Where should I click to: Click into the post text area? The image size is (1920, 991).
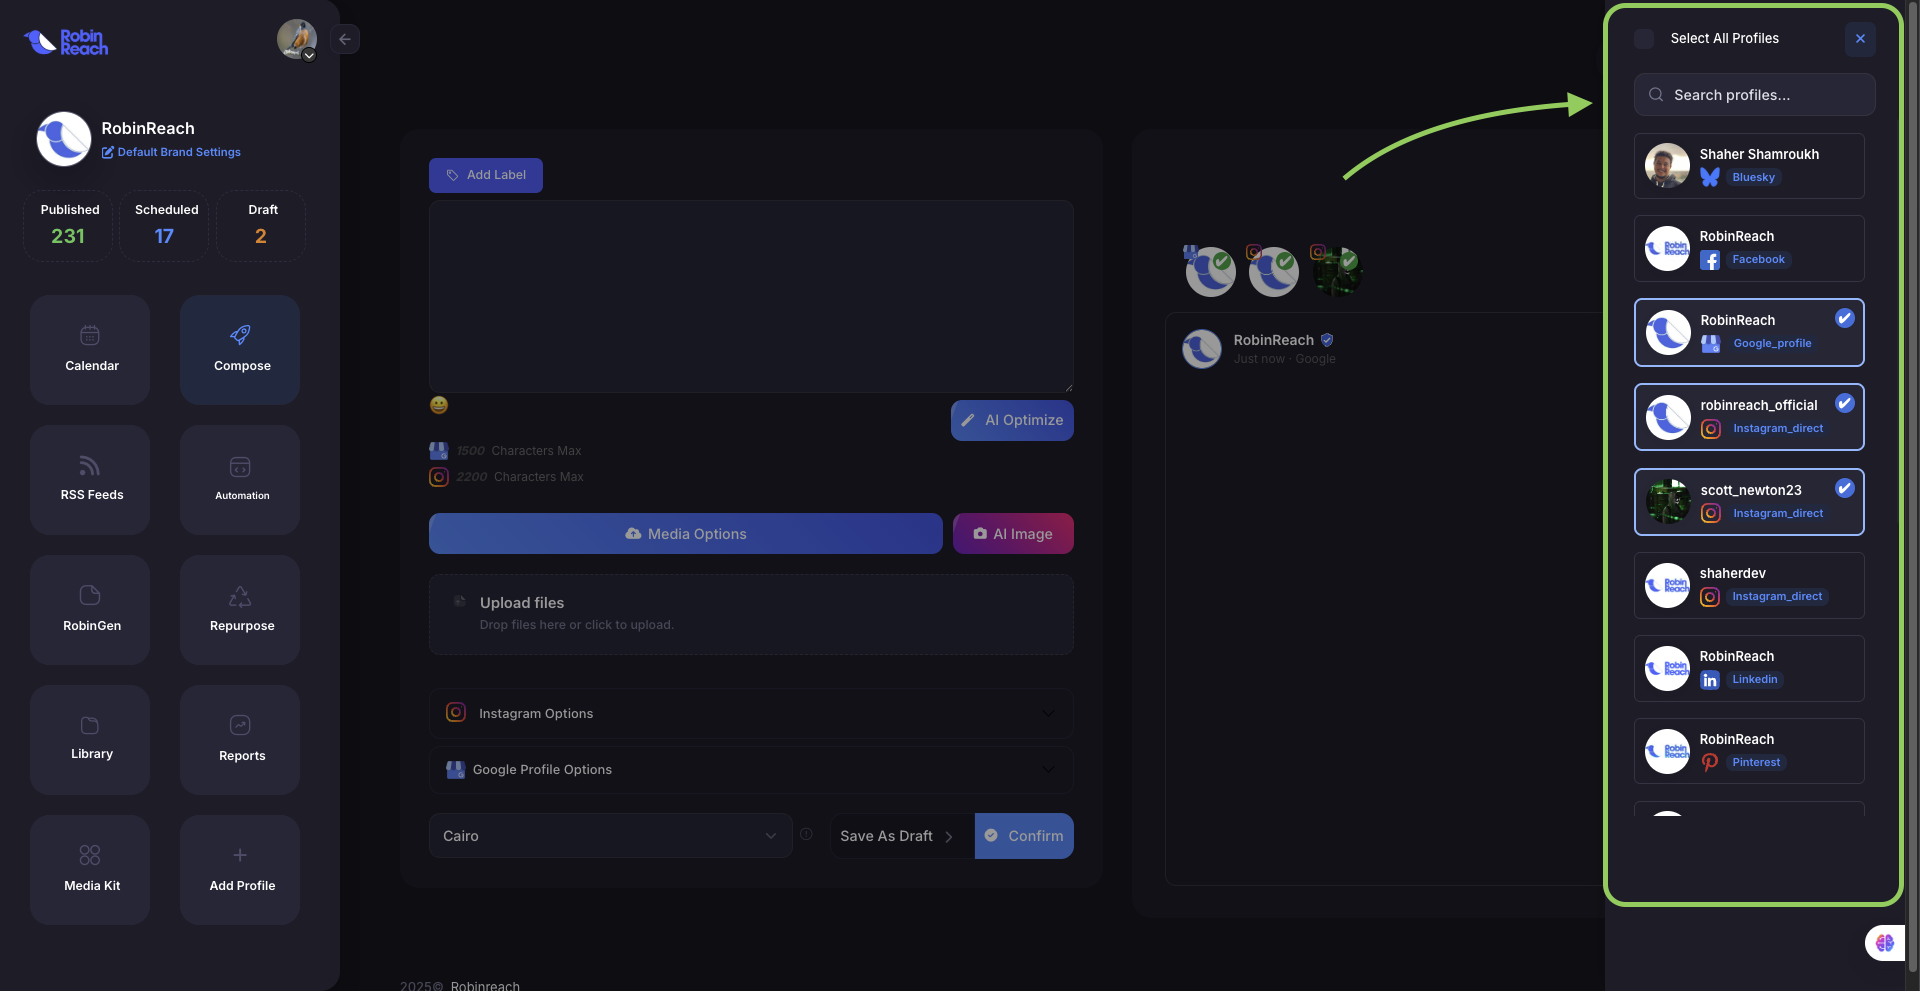[751, 296]
